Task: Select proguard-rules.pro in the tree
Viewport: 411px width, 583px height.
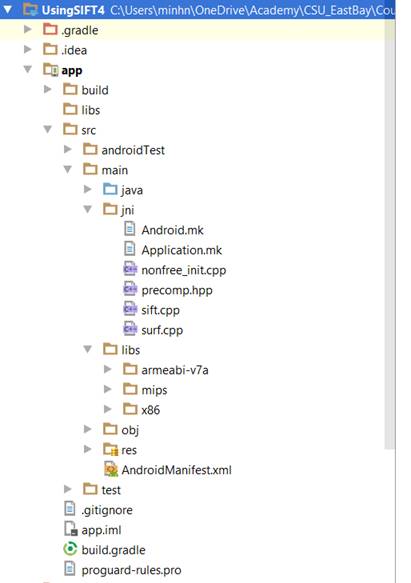Action: coord(131,570)
